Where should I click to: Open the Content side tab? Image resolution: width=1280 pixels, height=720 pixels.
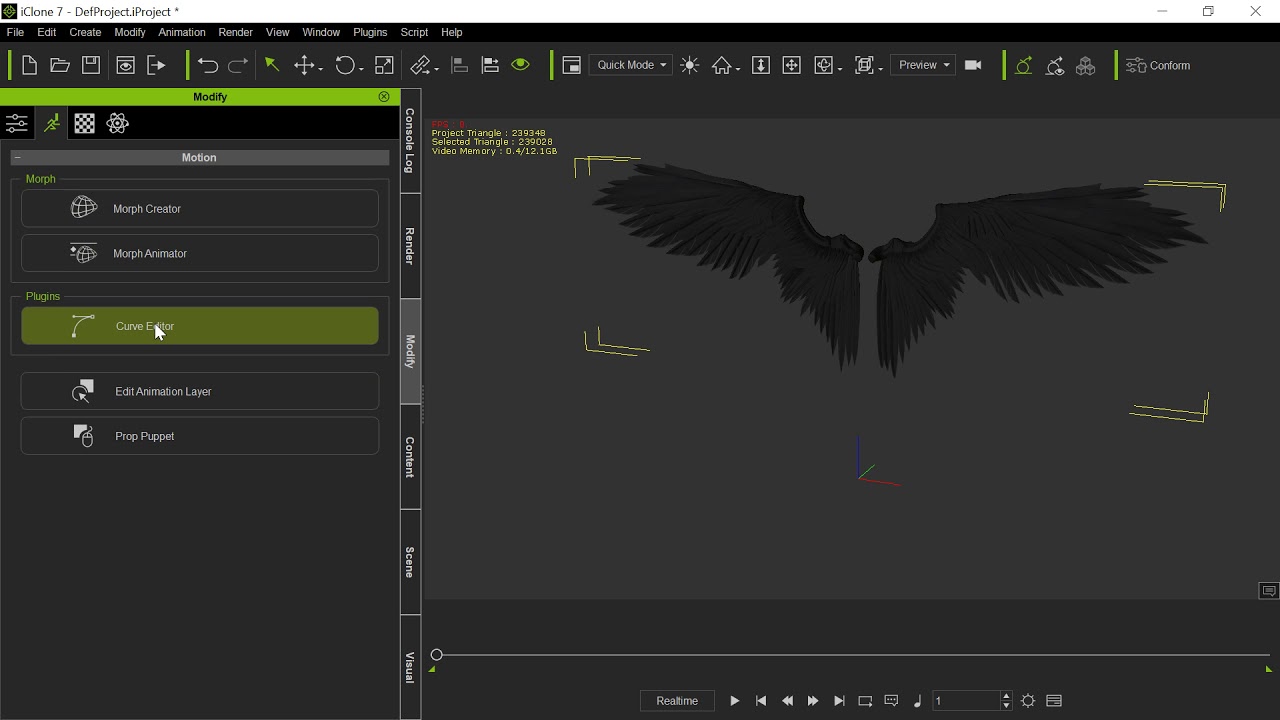(x=410, y=457)
